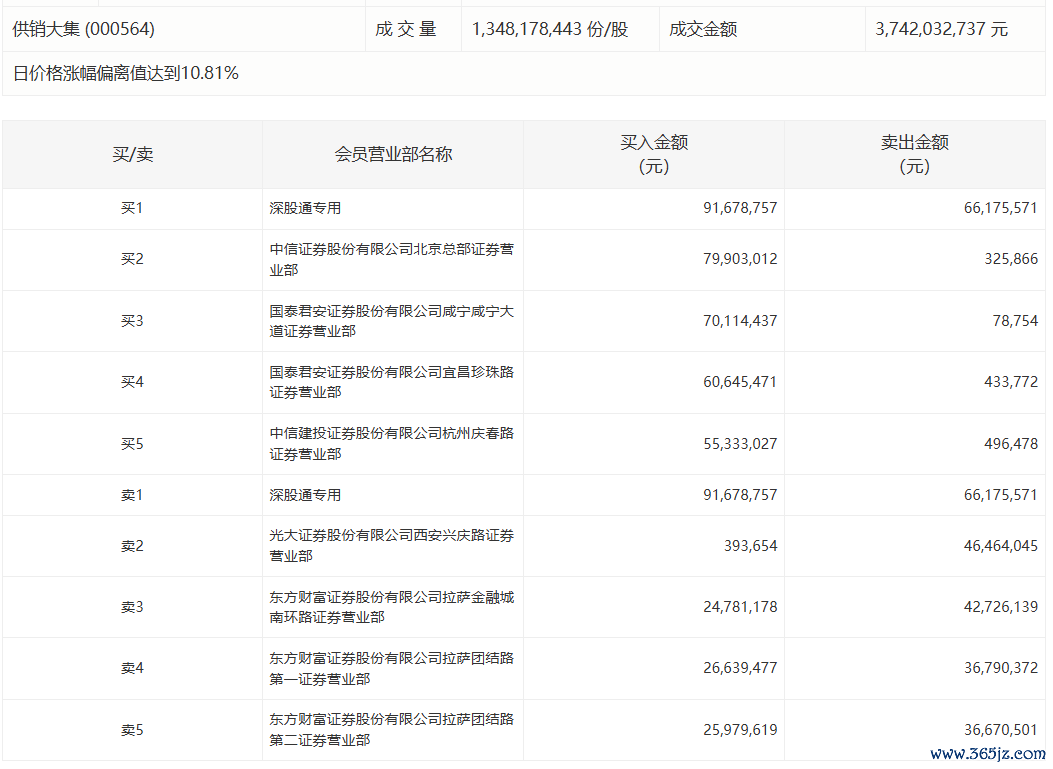The image size is (1053, 769).
Task: Click the turnover value 3,742,032,737 元
Action: [942, 29]
